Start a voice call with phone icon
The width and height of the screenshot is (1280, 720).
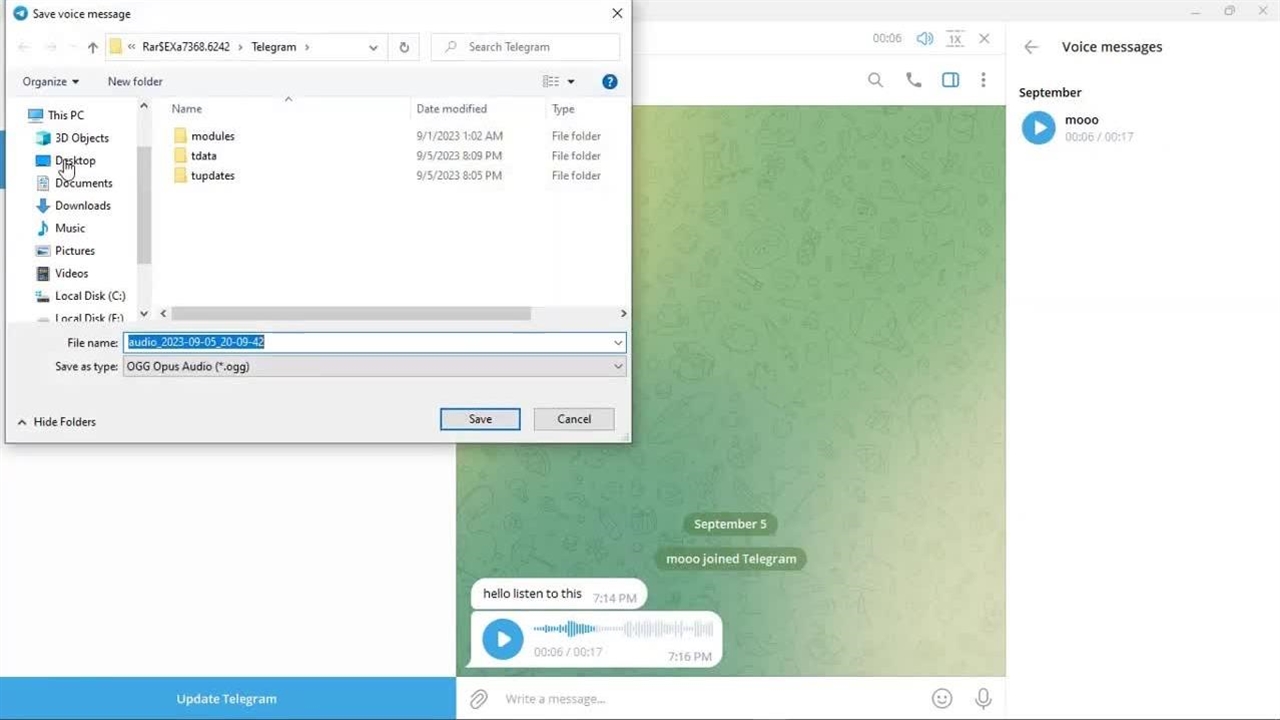coord(913,80)
